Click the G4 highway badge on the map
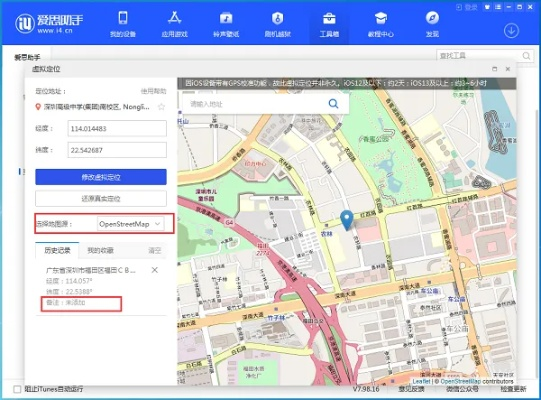This screenshot has width=541, height=400. 229,223
